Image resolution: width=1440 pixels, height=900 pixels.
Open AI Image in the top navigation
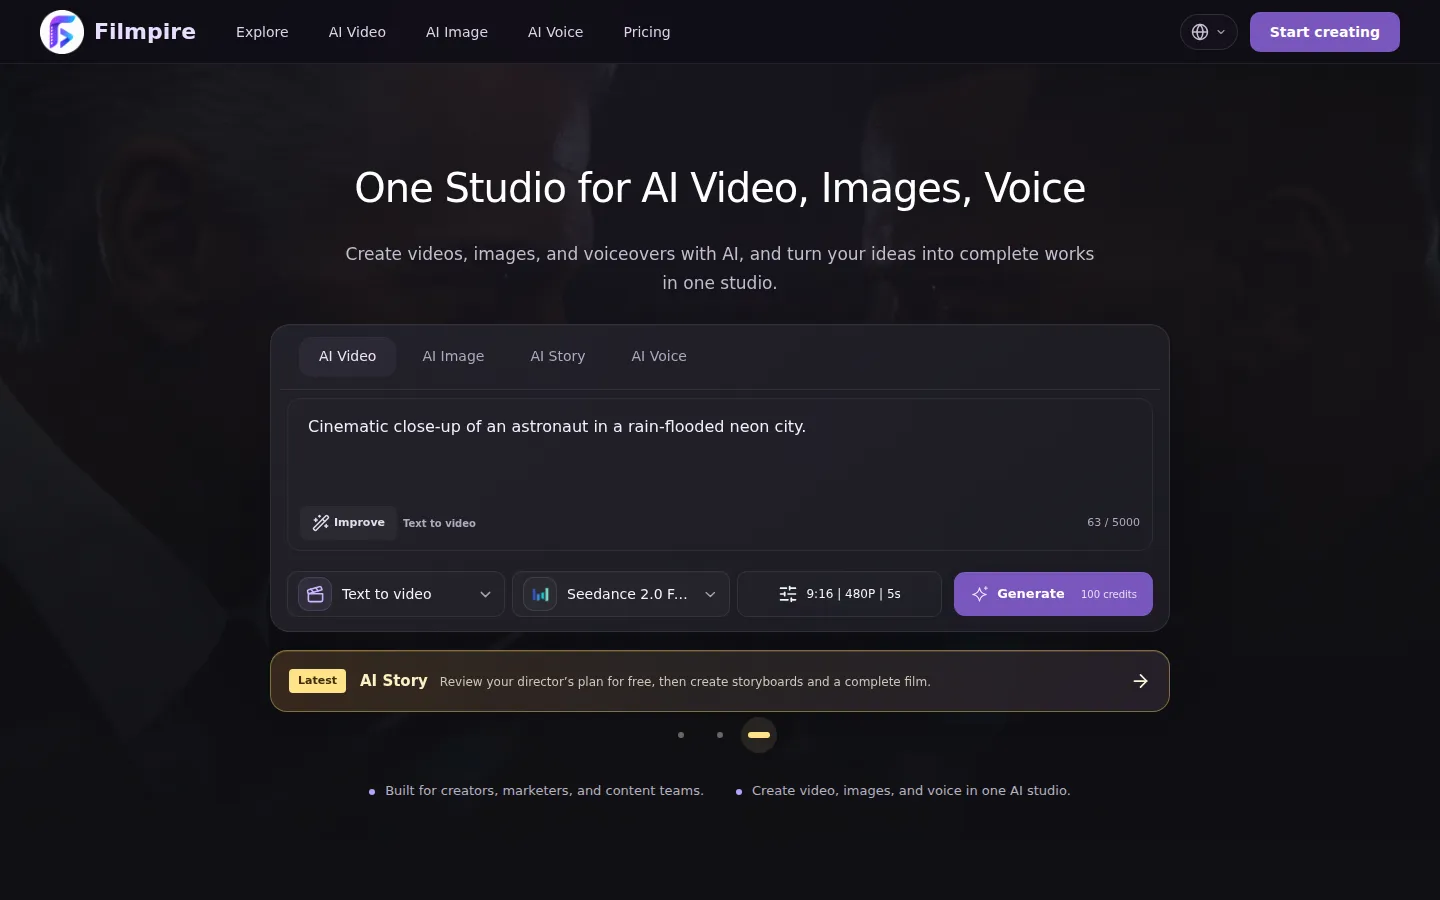(x=457, y=32)
